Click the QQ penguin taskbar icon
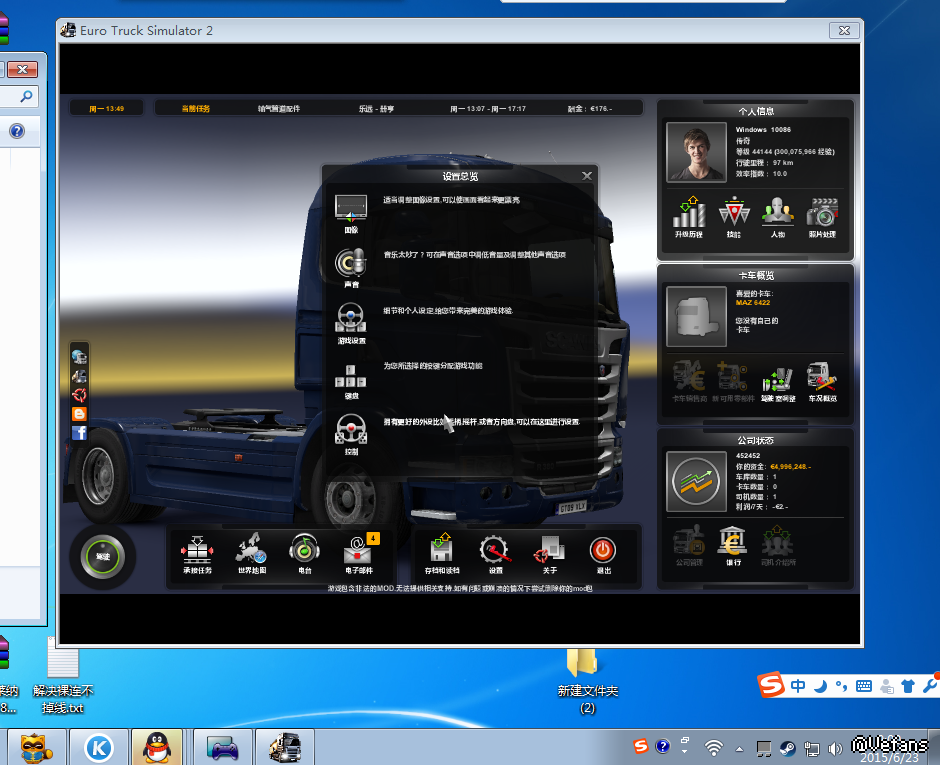Image resolution: width=940 pixels, height=765 pixels. click(x=157, y=748)
